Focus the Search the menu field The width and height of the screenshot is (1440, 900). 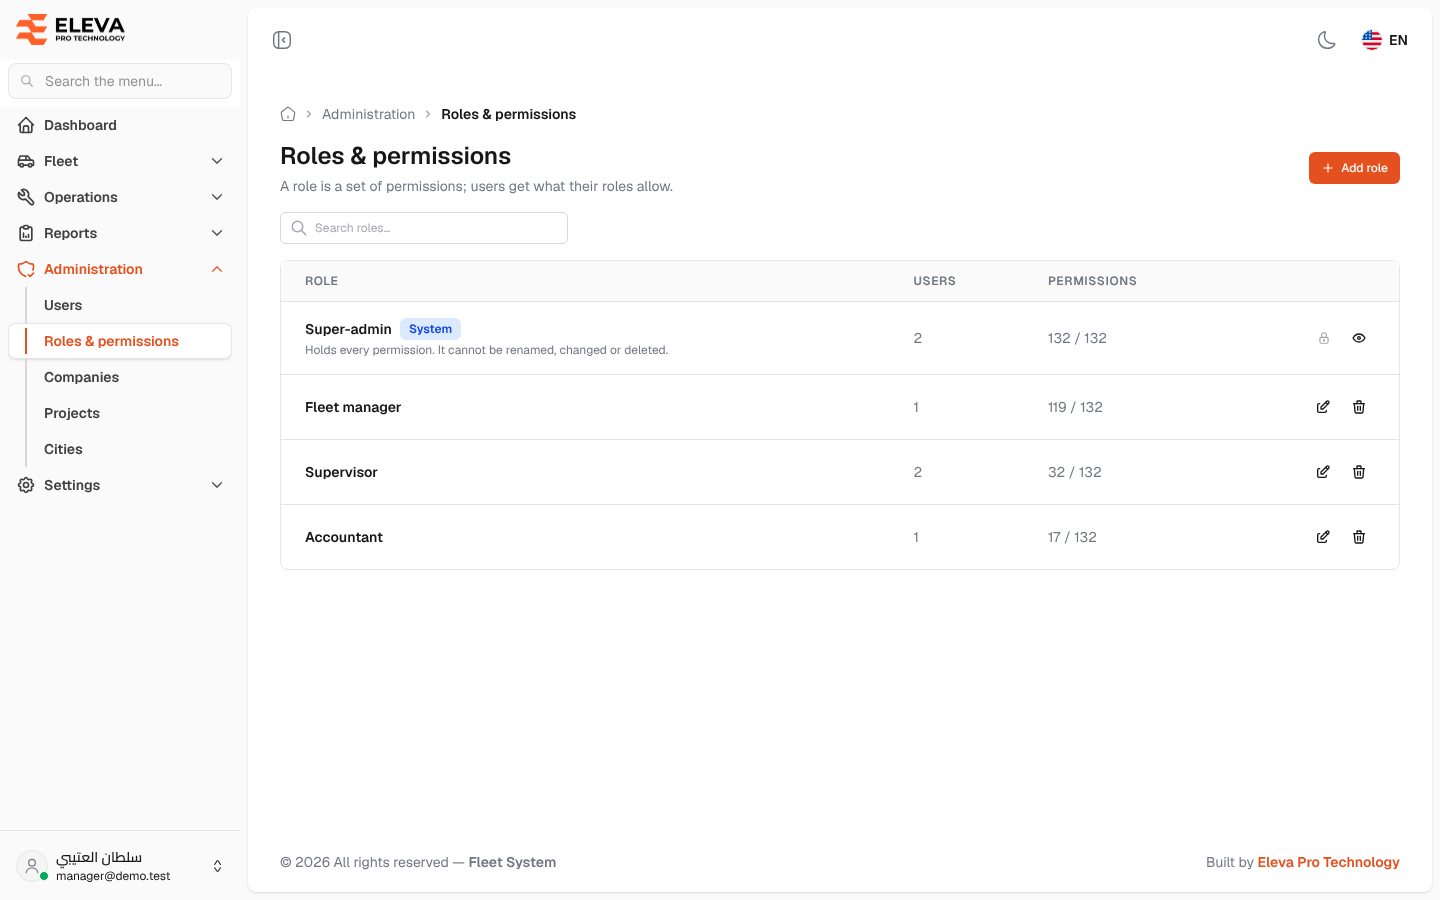point(120,81)
